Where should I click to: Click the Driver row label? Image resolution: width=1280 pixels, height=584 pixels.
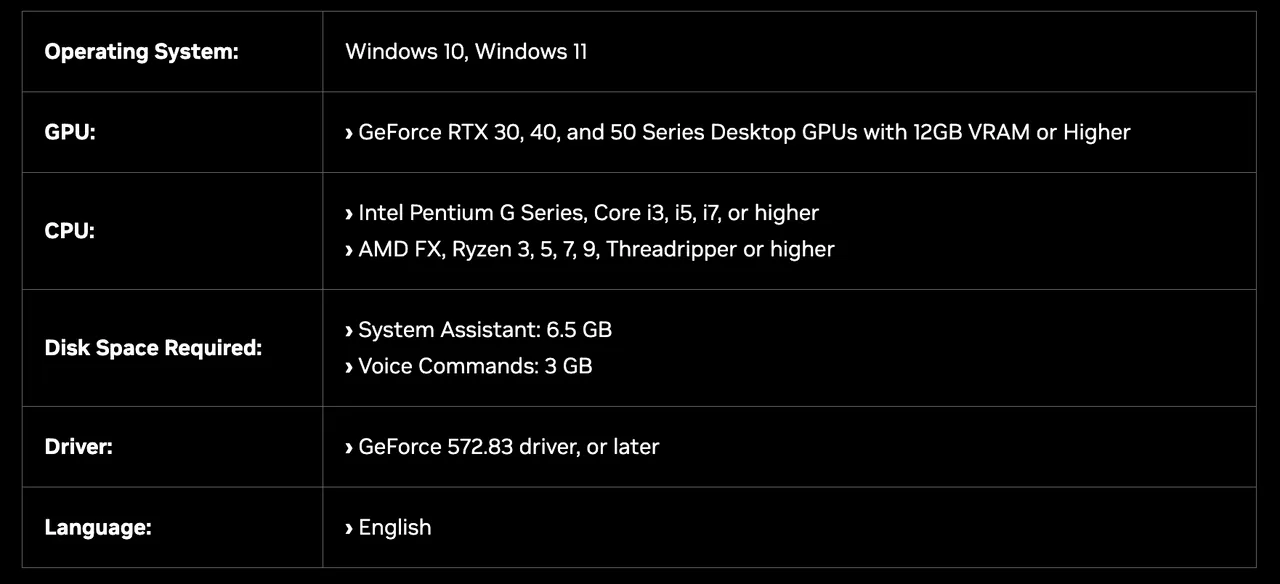pos(79,447)
